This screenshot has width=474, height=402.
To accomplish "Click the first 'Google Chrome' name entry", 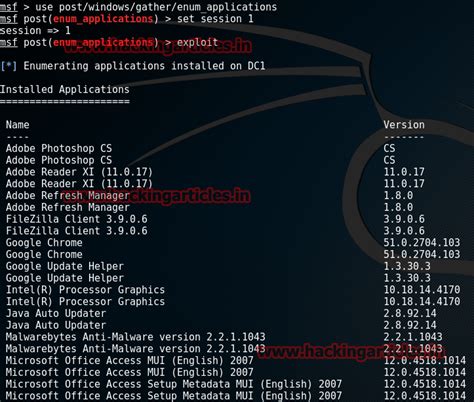I will click(x=44, y=243).
